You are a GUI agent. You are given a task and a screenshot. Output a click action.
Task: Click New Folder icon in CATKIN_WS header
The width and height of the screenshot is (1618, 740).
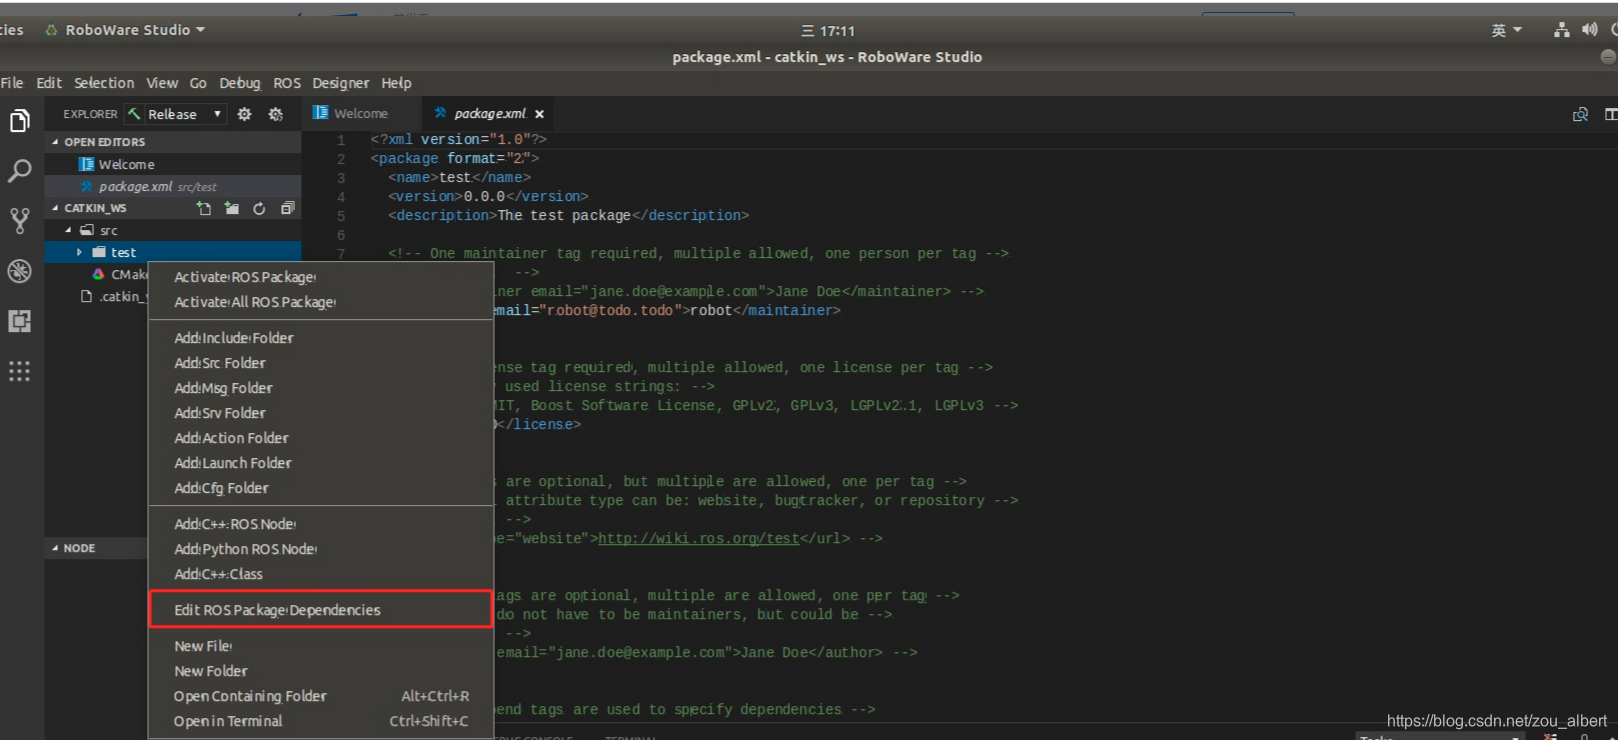(232, 208)
